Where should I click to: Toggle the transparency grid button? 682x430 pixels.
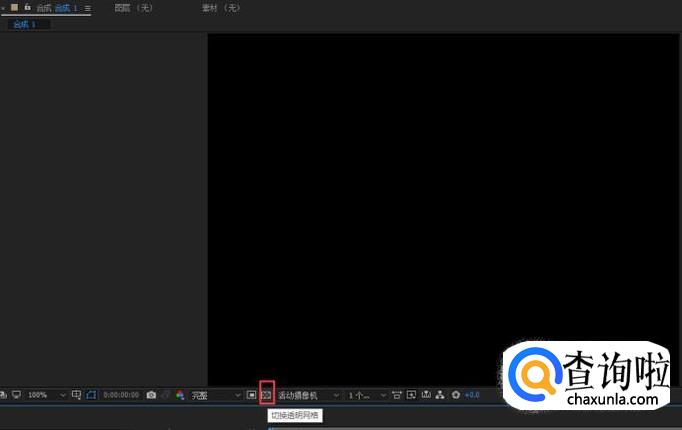tap(266, 395)
